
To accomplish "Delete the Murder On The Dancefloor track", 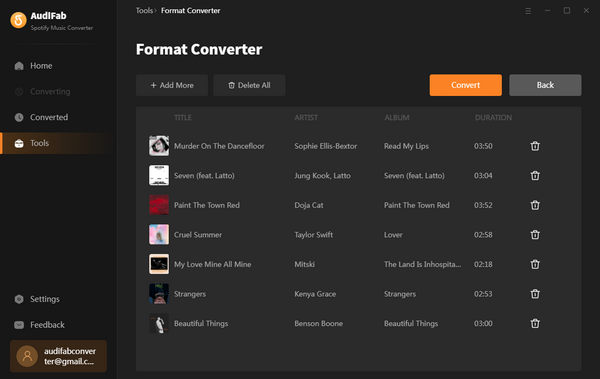I will (535, 146).
